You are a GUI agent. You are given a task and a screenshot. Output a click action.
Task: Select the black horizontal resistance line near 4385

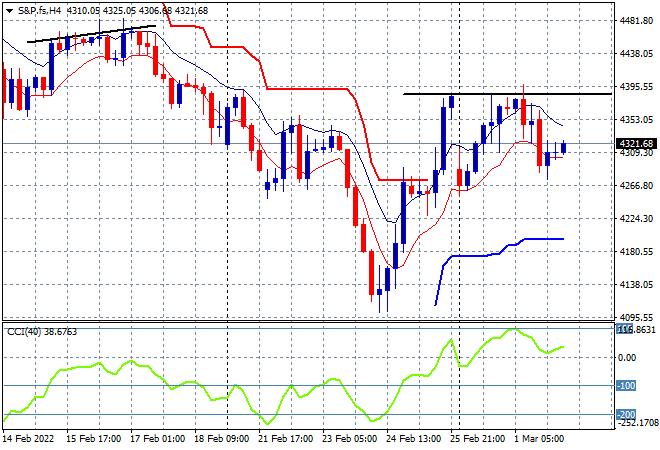tap(507, 94)
